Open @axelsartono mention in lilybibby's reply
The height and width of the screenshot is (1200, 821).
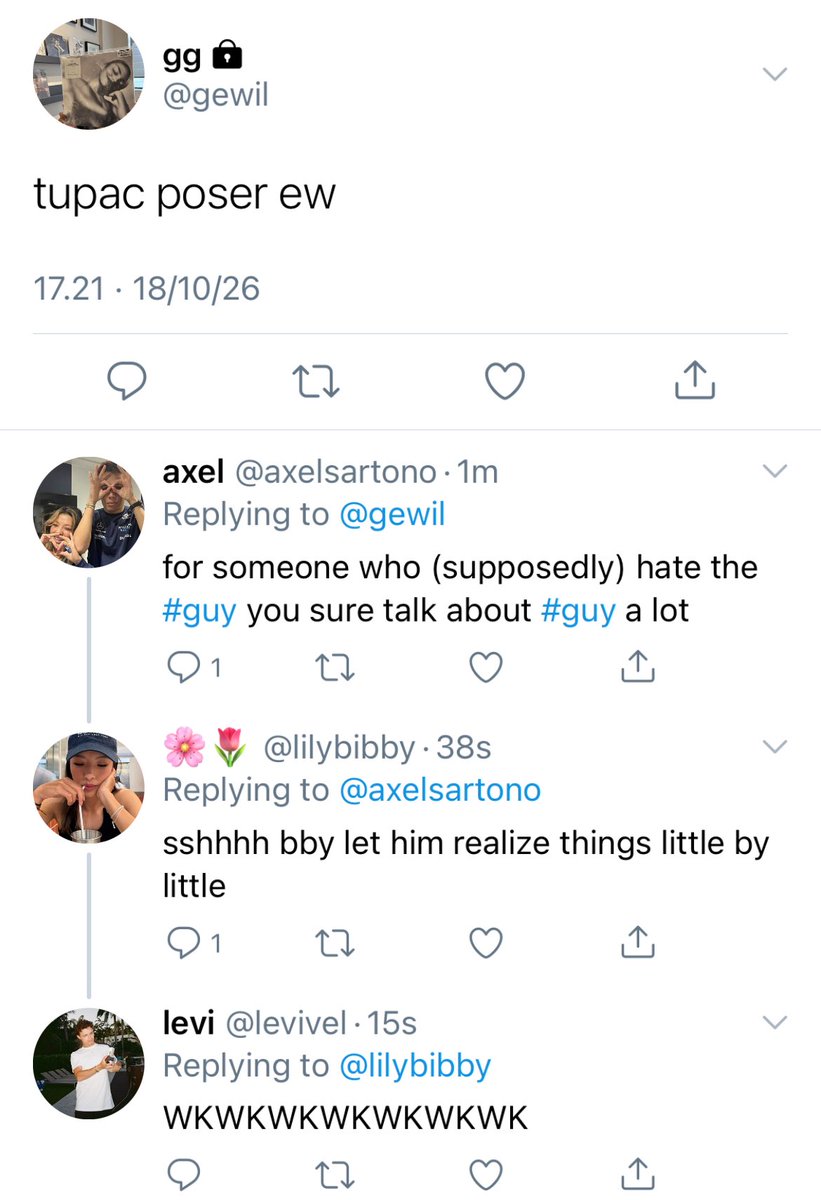[x=440, y=790]
